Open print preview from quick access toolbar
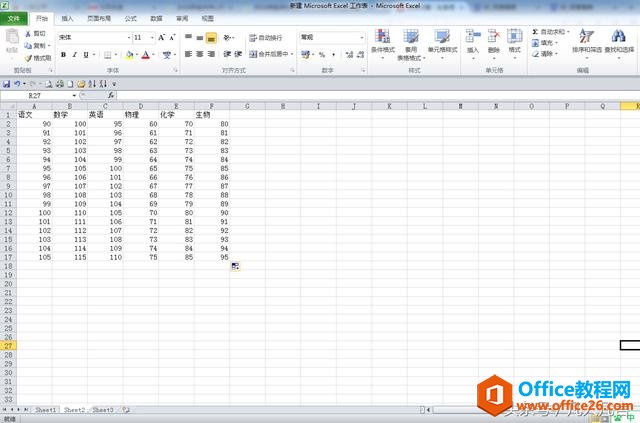640x423 pixels. [49, 84]
